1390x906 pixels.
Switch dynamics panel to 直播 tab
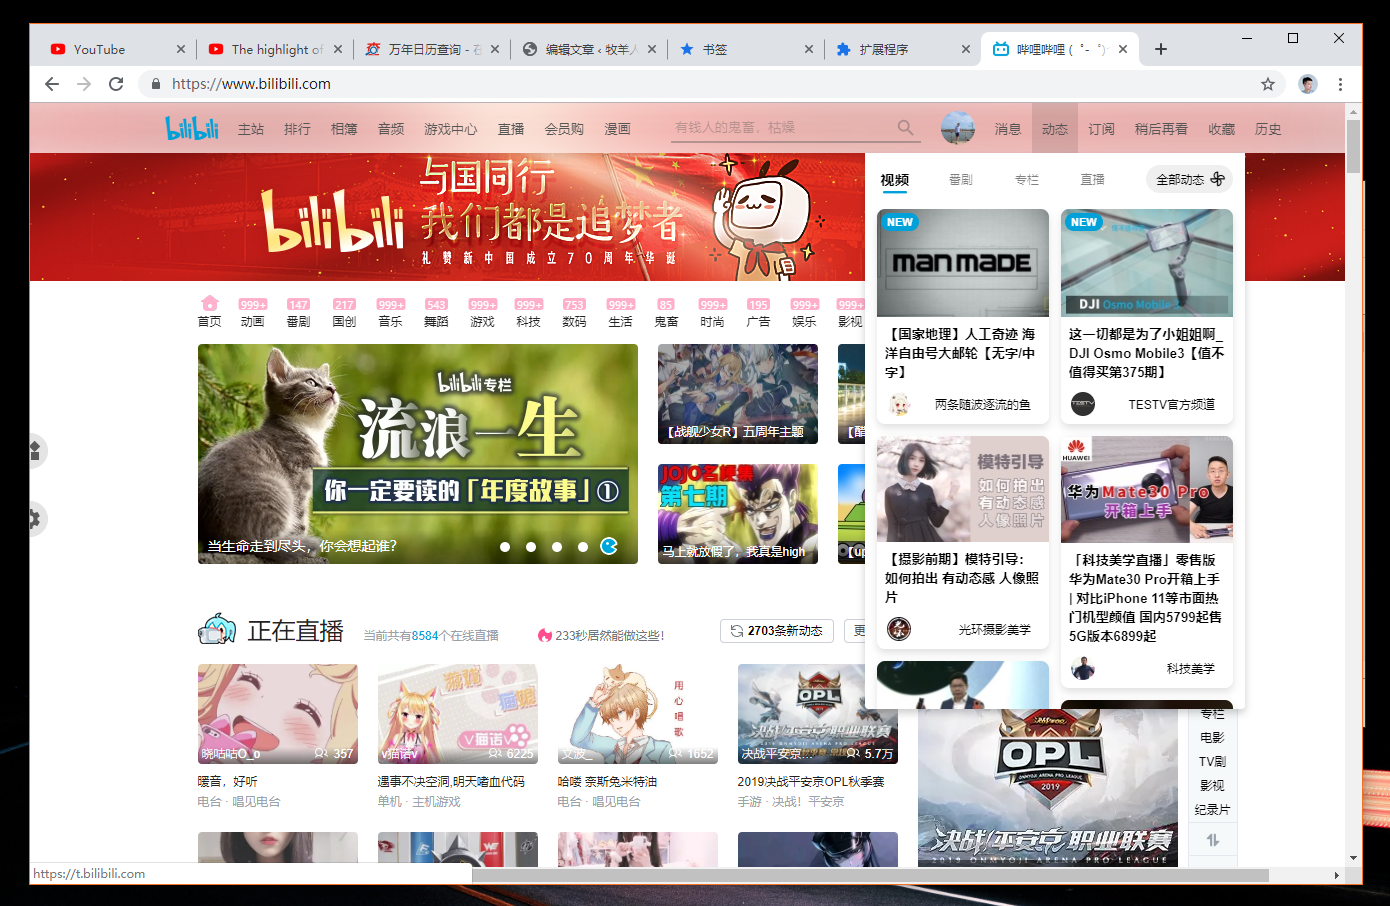pos(1092,180)
